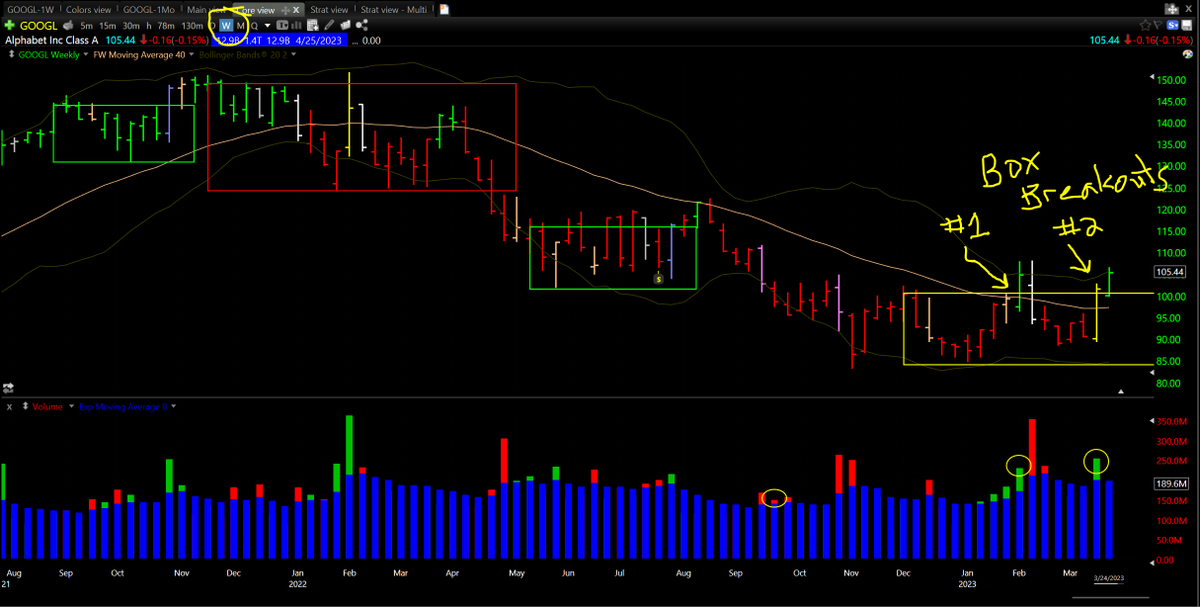Click the Bollinger Bands 20 2 label
The image size is (1200, 607).
243,54
